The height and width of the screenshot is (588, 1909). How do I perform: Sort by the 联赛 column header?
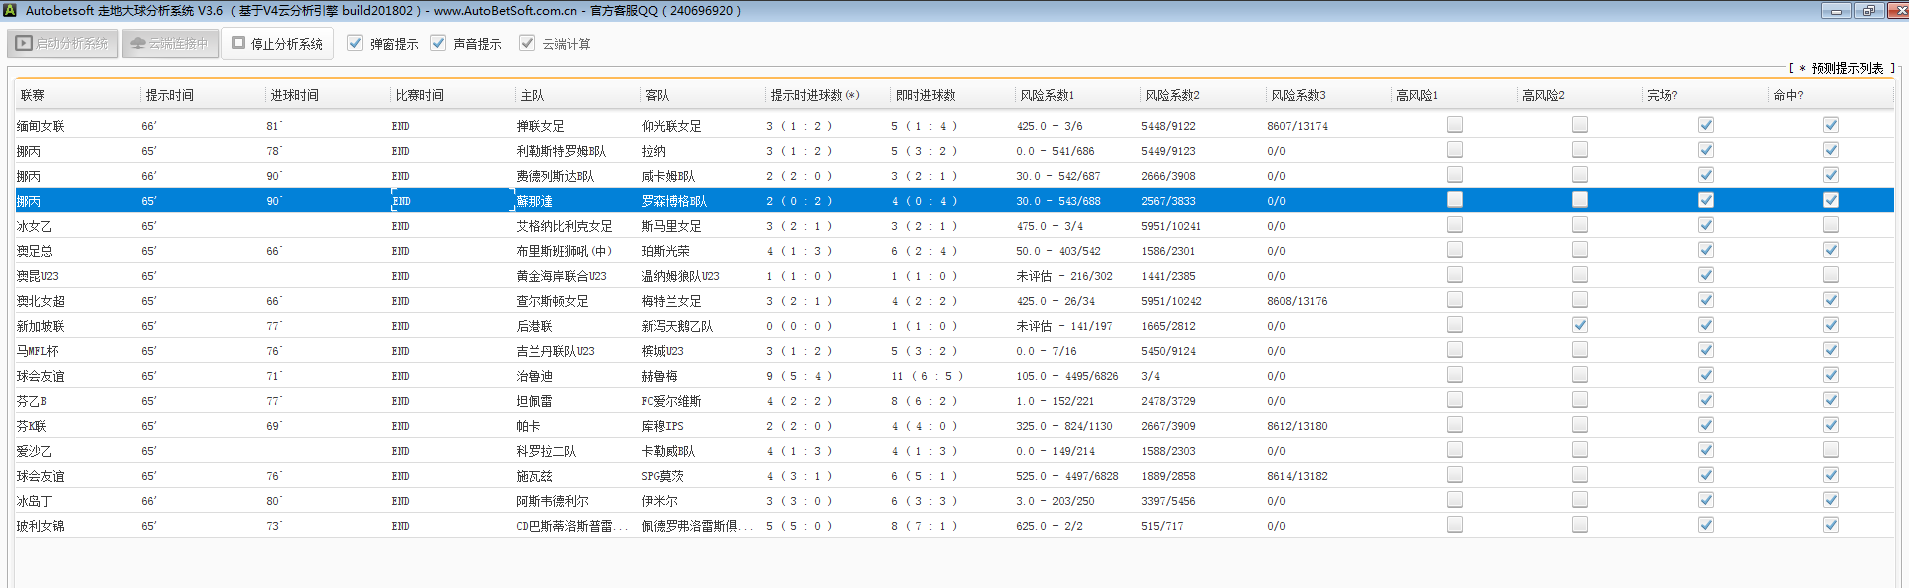pos(33,95)
